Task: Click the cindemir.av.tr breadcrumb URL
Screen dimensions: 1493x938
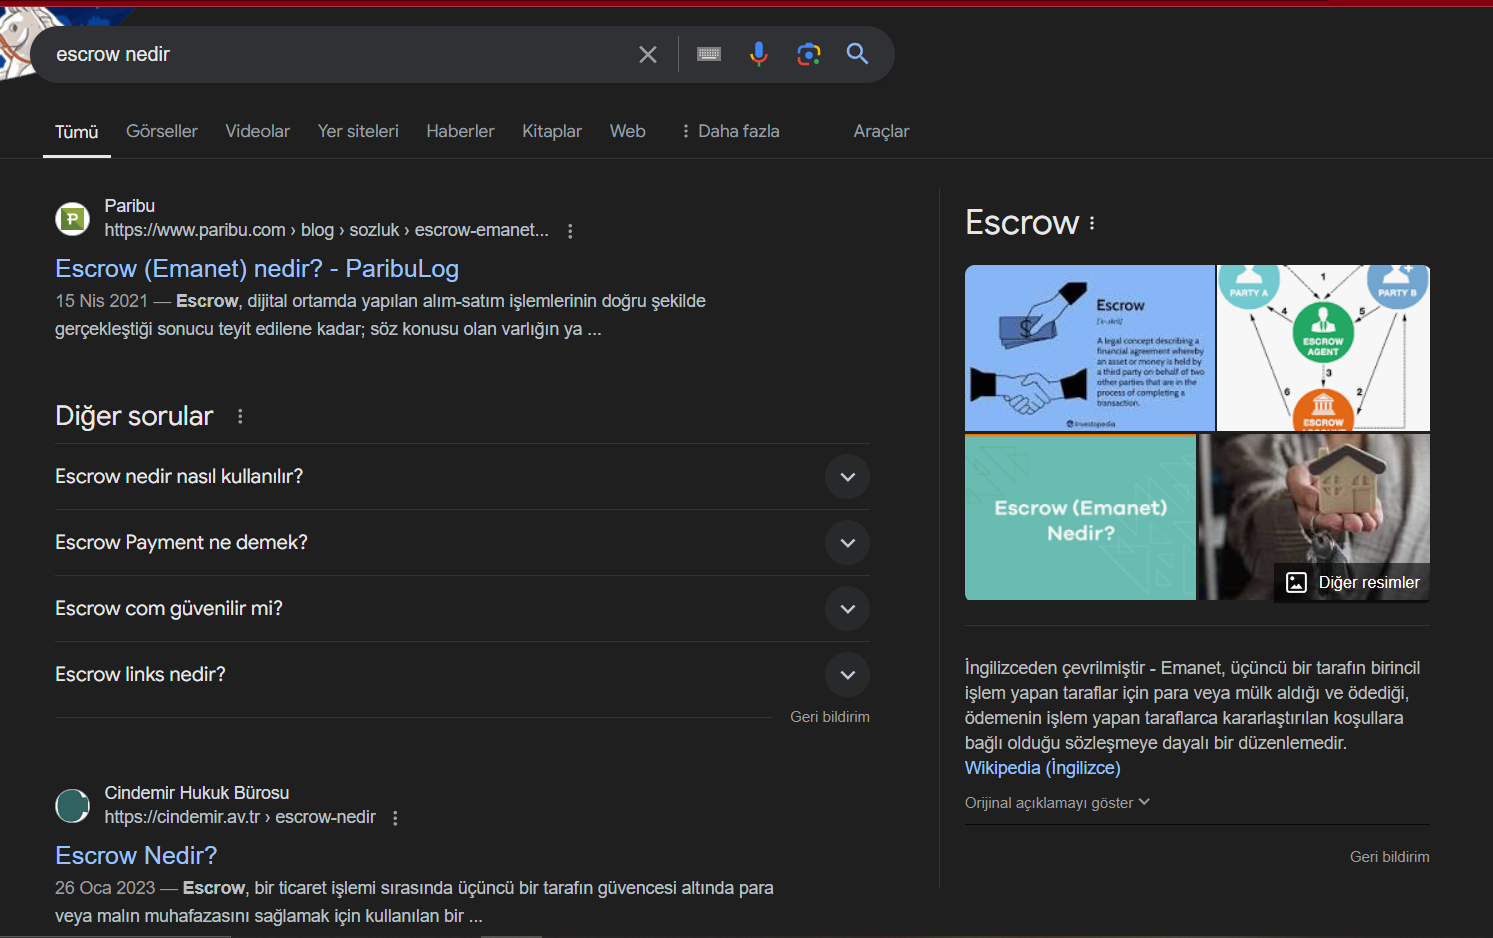Action: 240,817
